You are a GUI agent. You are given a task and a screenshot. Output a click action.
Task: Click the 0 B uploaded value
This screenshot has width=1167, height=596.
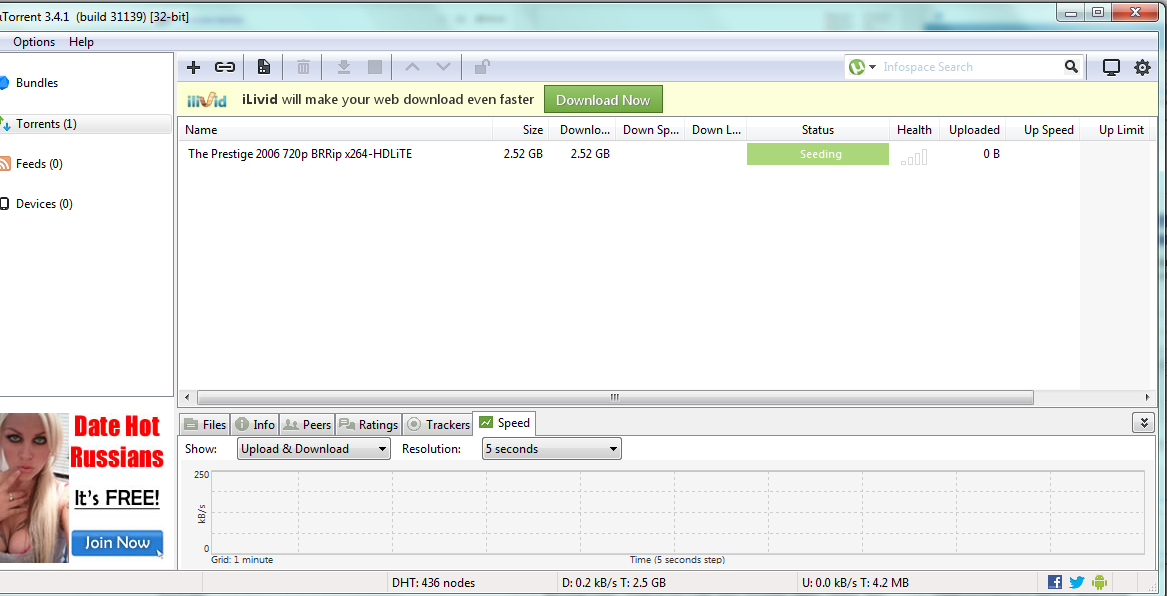coord(991,154)
